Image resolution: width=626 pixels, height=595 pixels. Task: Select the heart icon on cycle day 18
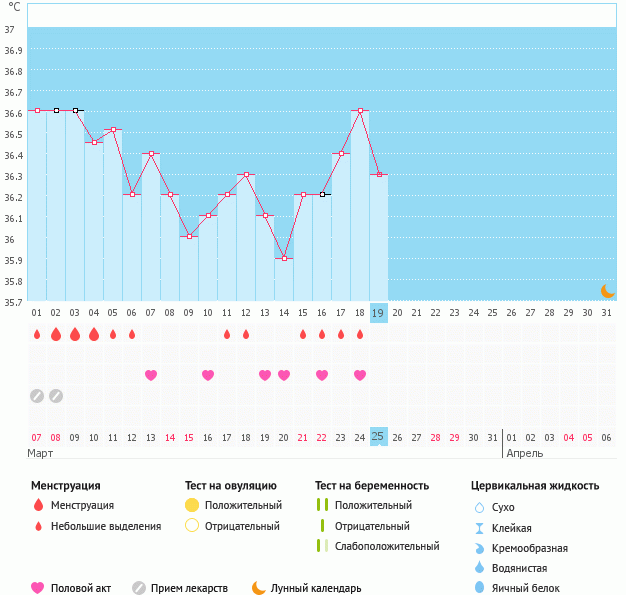click(360, 375)
